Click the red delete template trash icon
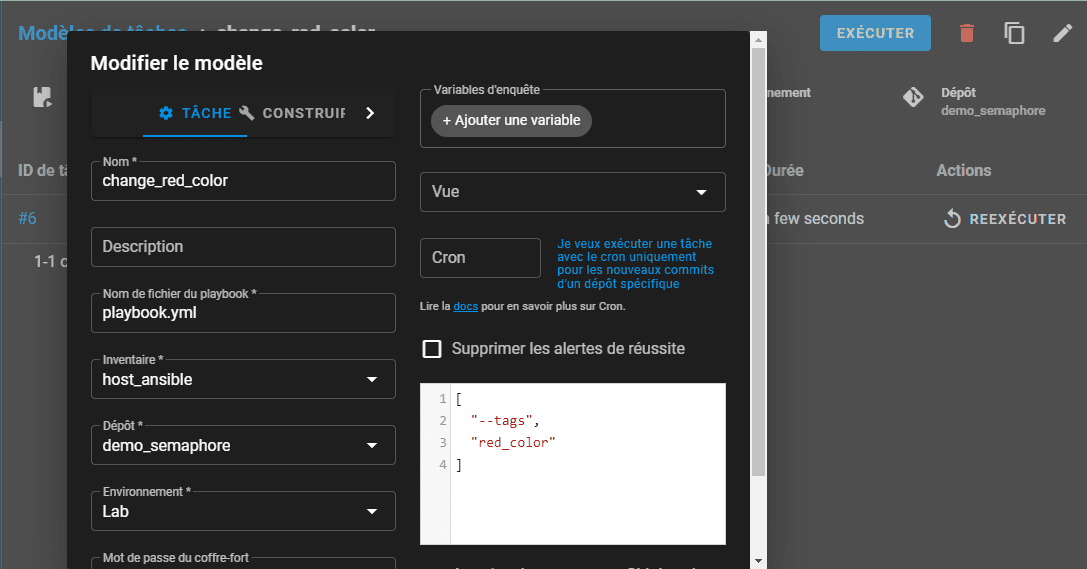This screenshot has height=569, width=1087. (x=966, y=33)
